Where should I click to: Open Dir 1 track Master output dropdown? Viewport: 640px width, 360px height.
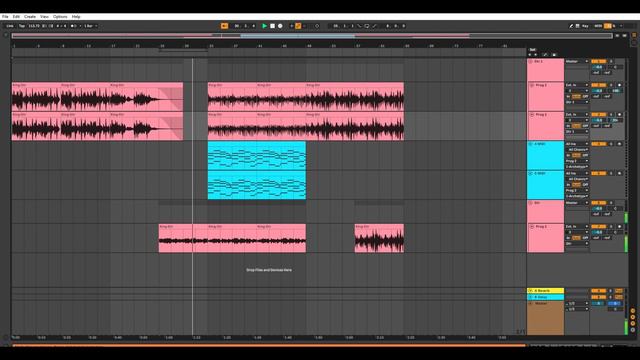(577, 61)
